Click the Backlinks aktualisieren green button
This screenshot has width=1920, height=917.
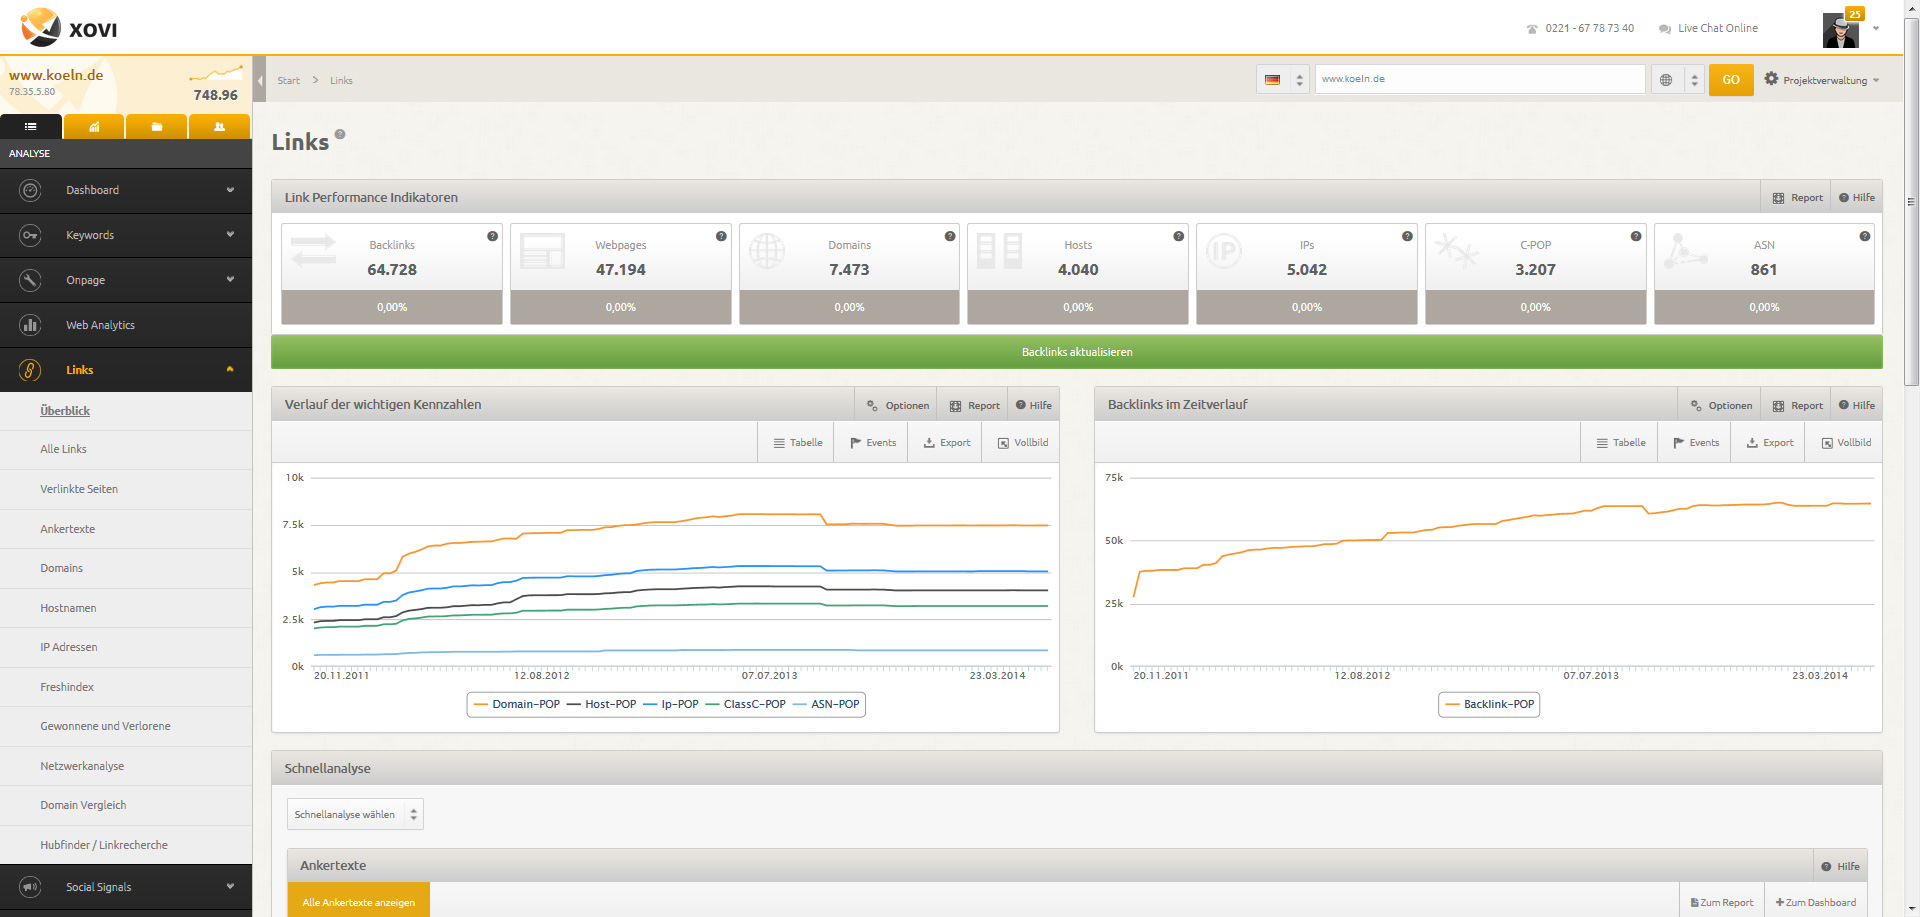point(1077,352)
